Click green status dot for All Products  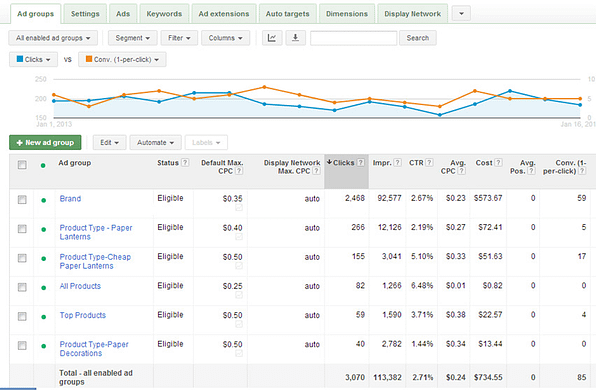point(44,288)
